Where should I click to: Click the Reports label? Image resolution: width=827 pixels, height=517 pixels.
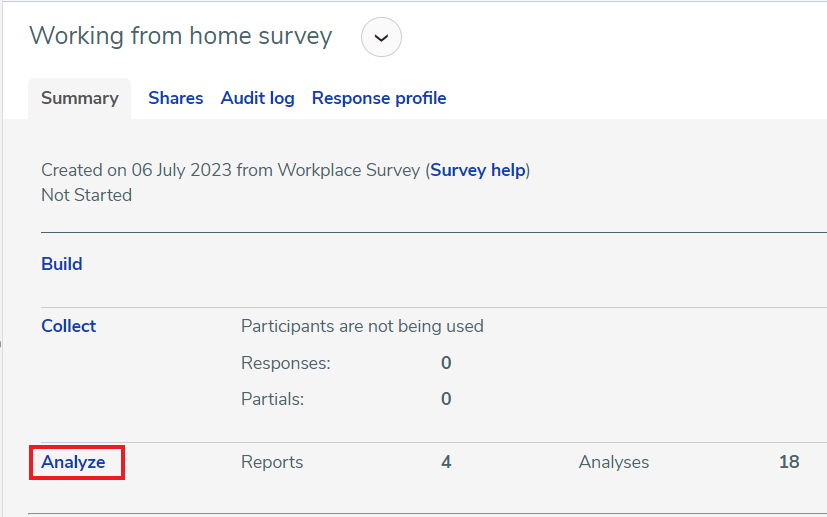[272, 462]
